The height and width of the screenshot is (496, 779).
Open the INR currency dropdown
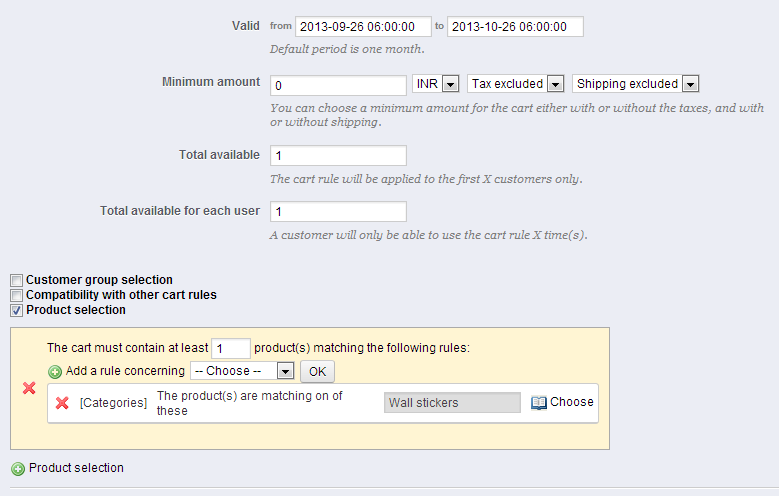[x=435, y=84]
